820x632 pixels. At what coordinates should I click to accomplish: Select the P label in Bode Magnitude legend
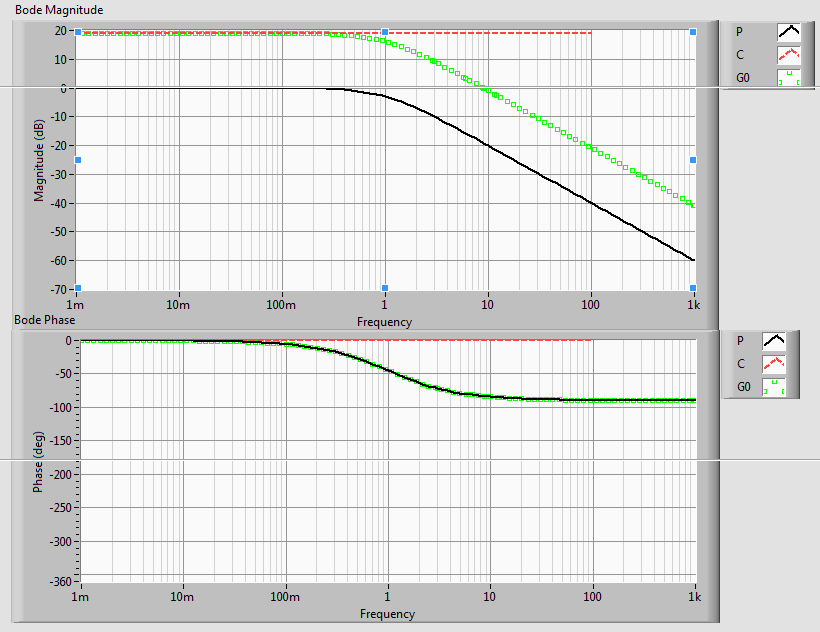click(739, 32)
